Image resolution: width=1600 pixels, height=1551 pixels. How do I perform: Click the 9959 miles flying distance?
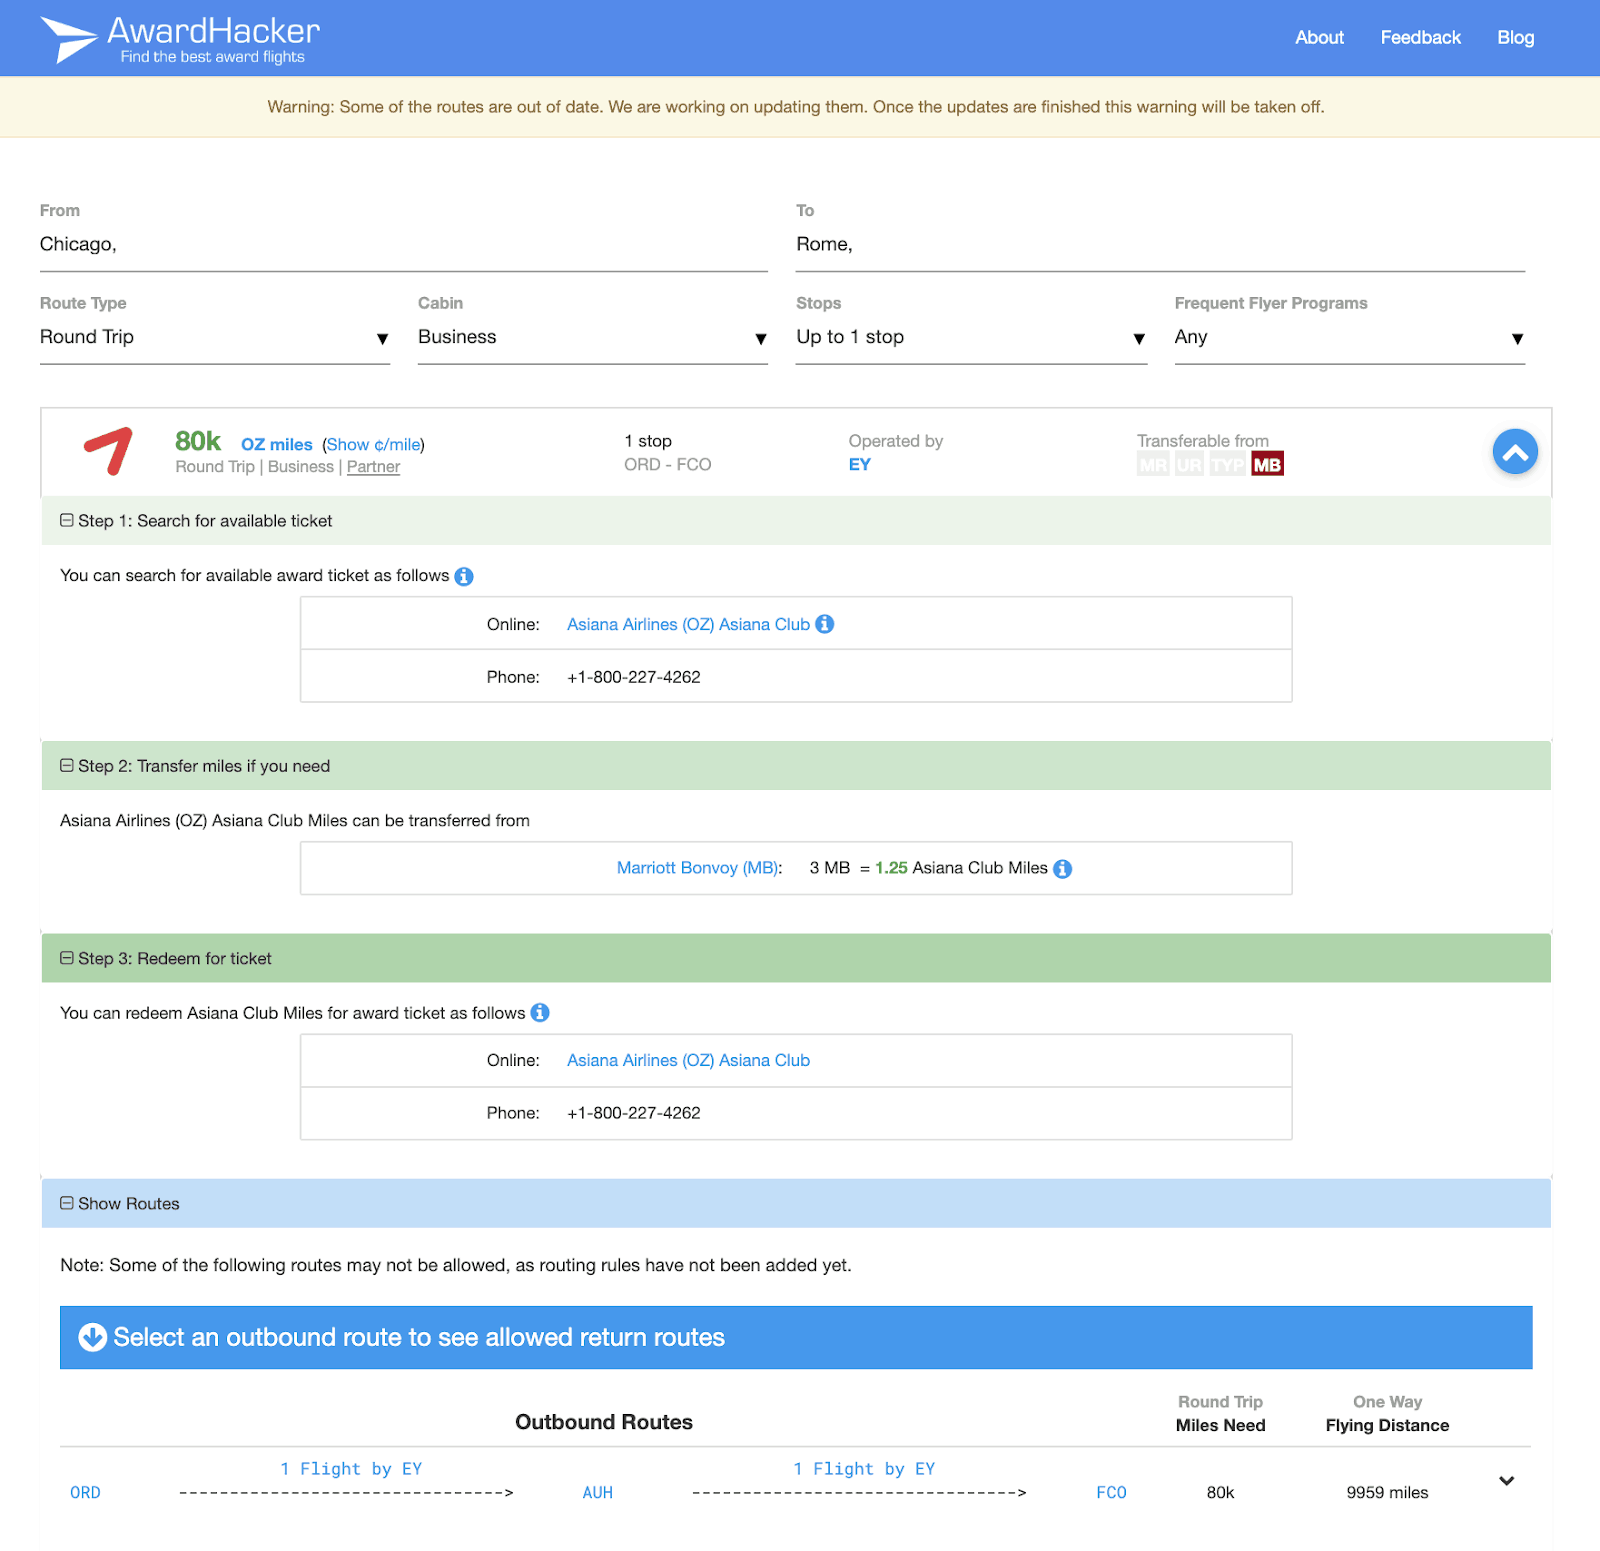coord(1387,1493)
